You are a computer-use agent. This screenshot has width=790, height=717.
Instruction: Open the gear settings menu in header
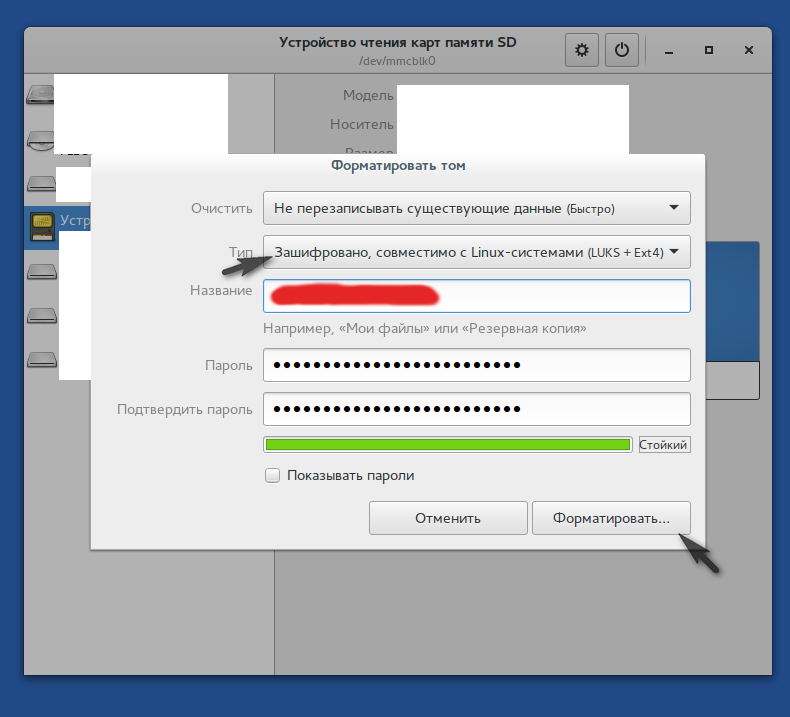582,50
